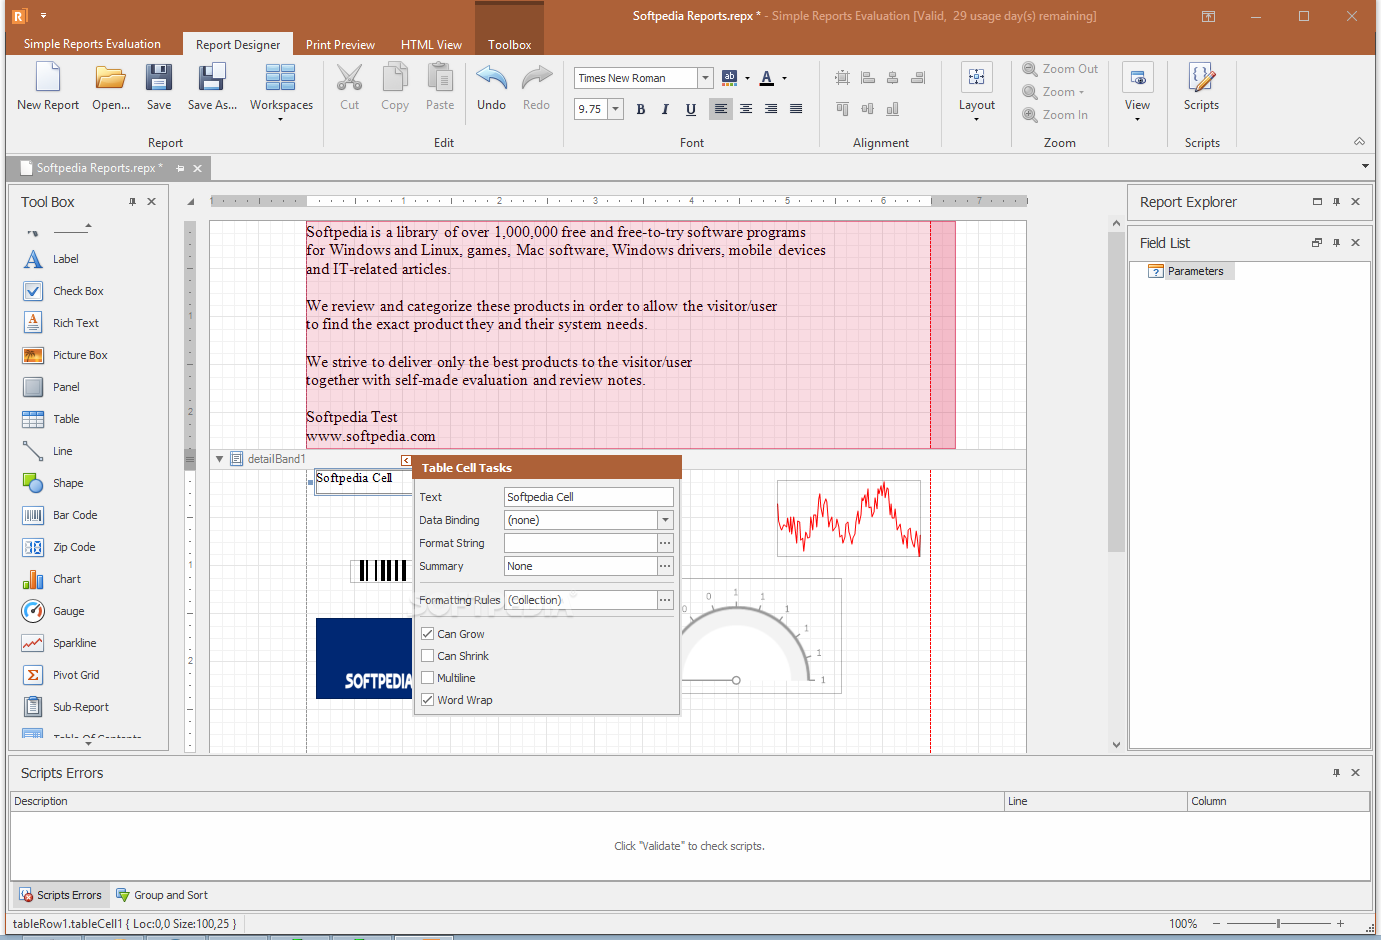Switch to the Print Preview tab

point(340,45)
